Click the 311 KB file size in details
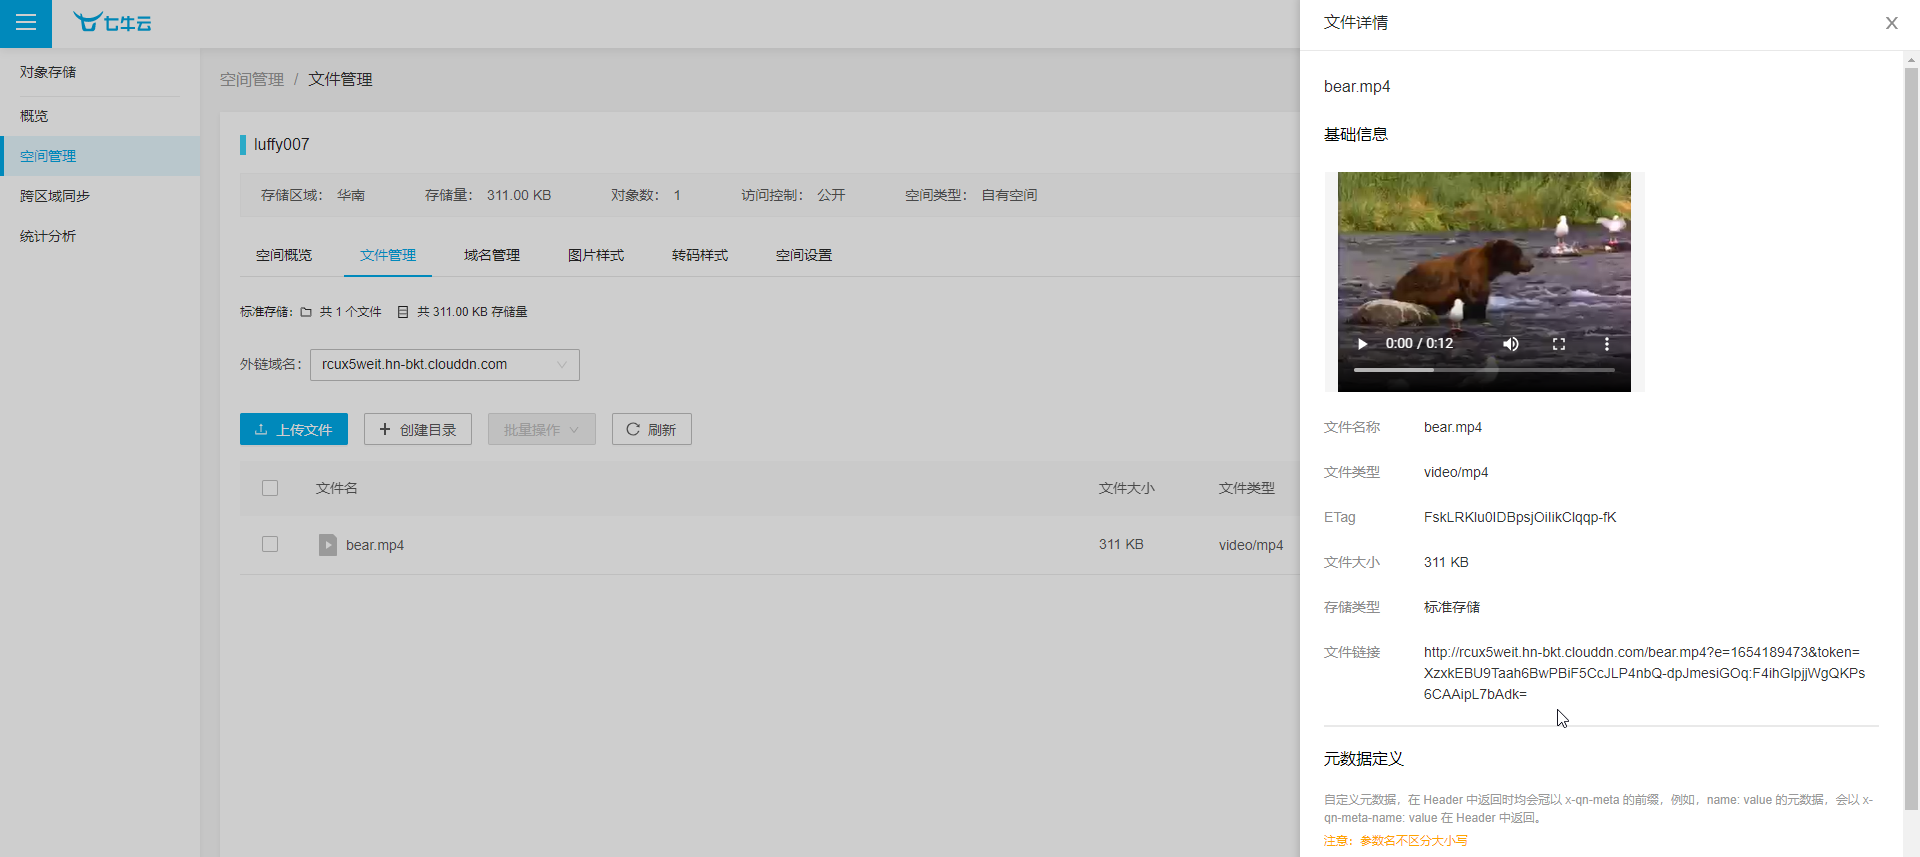Viewport: 1920px width, 857px height. [1446, 562]
